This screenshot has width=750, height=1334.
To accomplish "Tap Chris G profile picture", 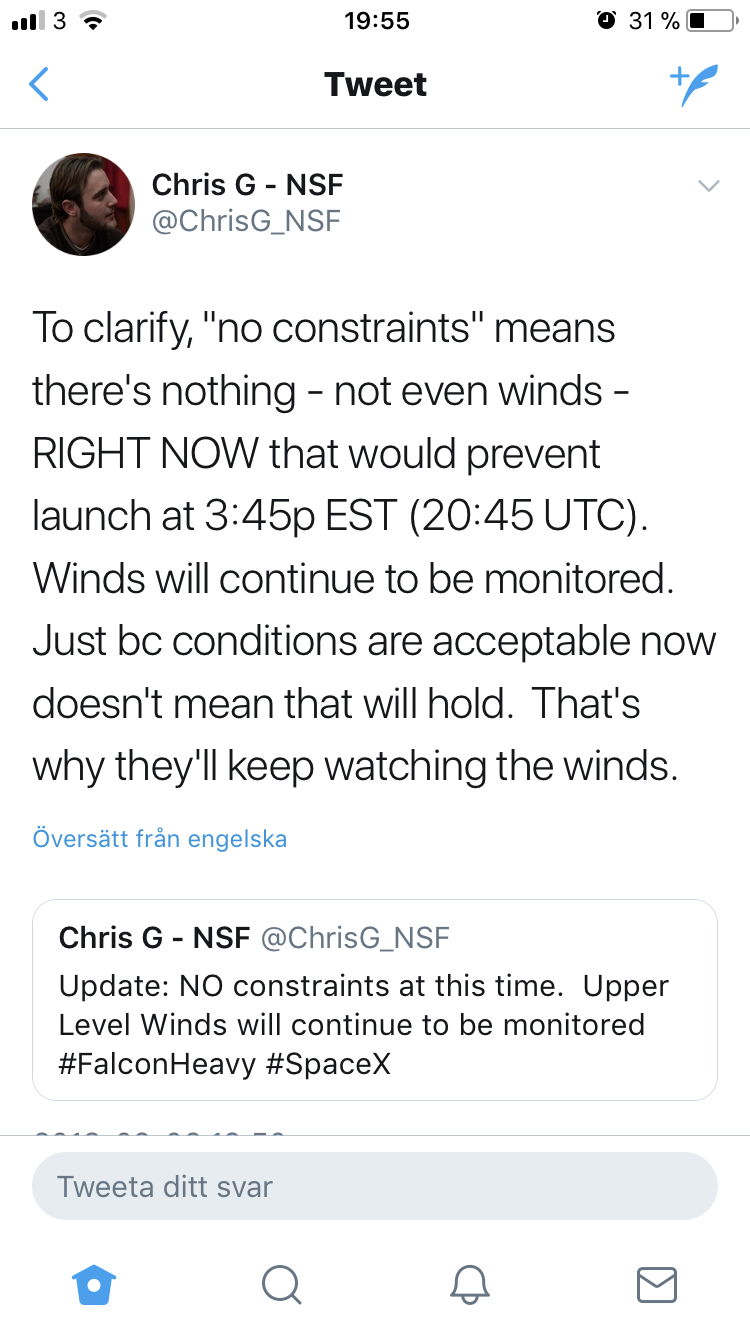I will click(84, 204).
